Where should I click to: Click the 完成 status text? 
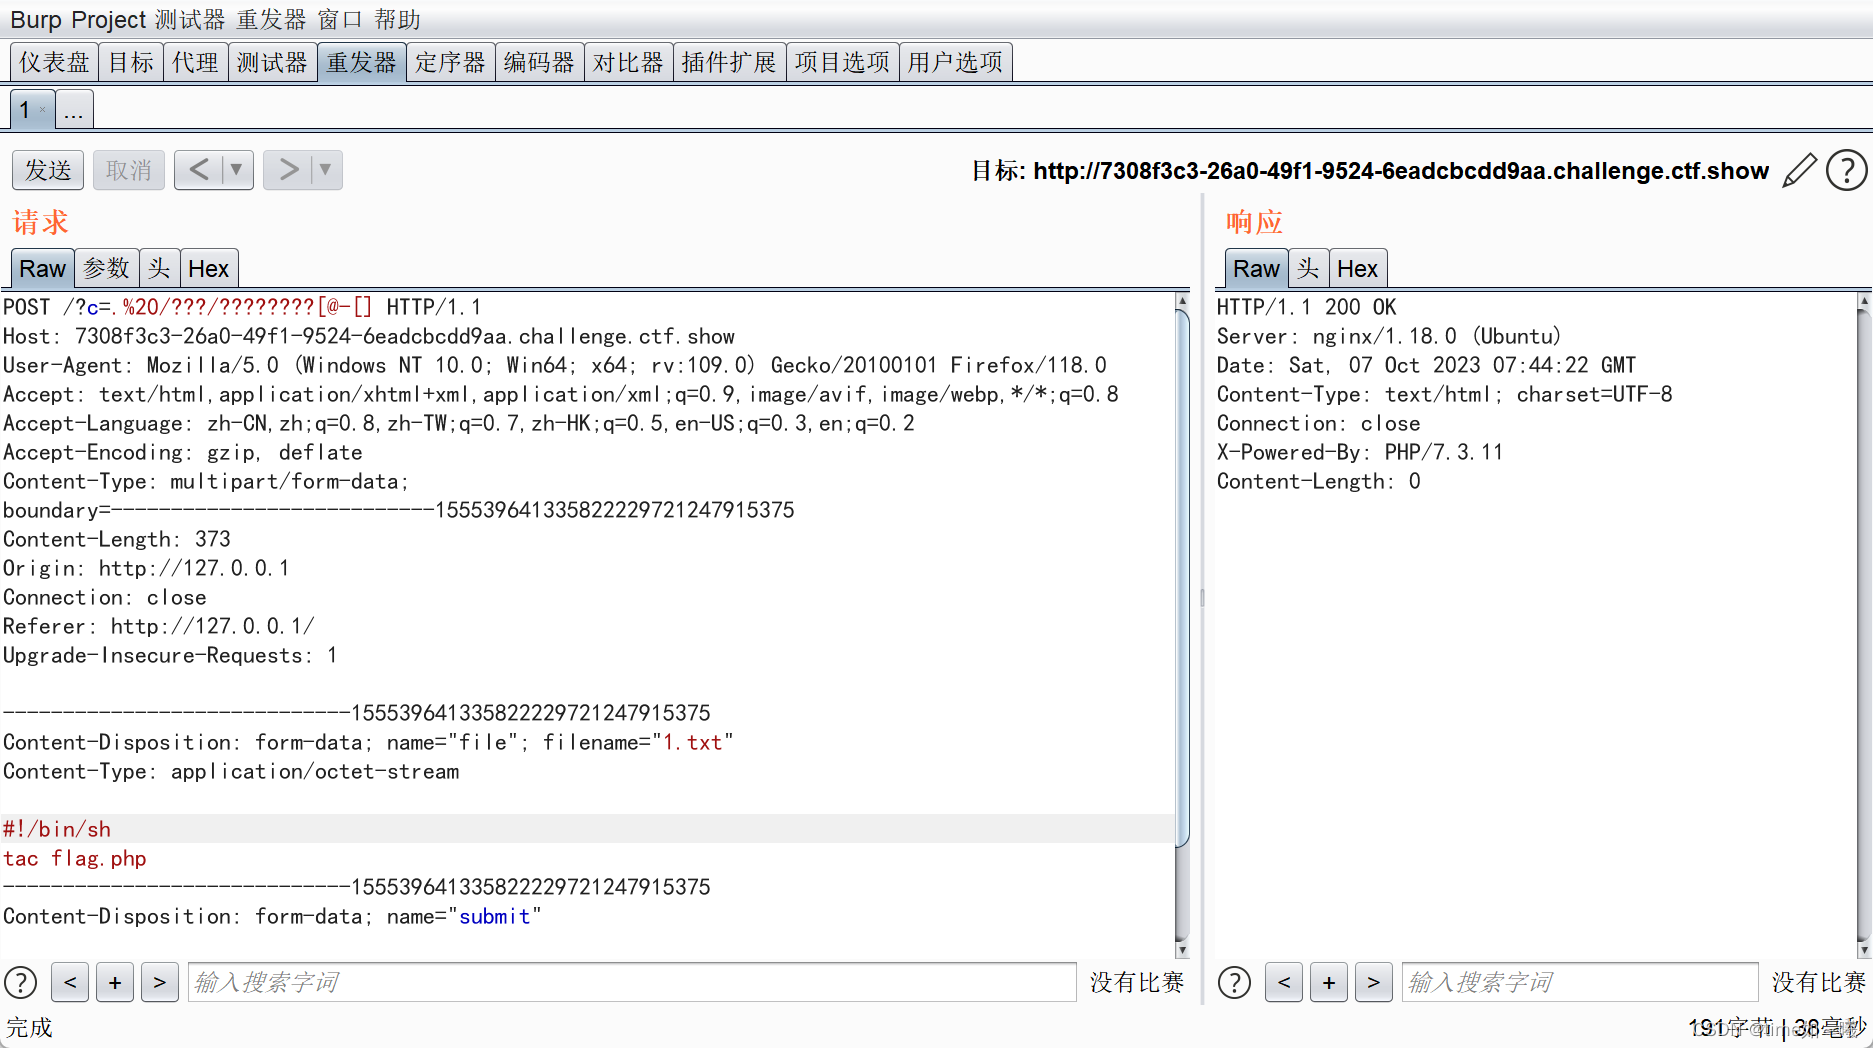[29, 1027]
